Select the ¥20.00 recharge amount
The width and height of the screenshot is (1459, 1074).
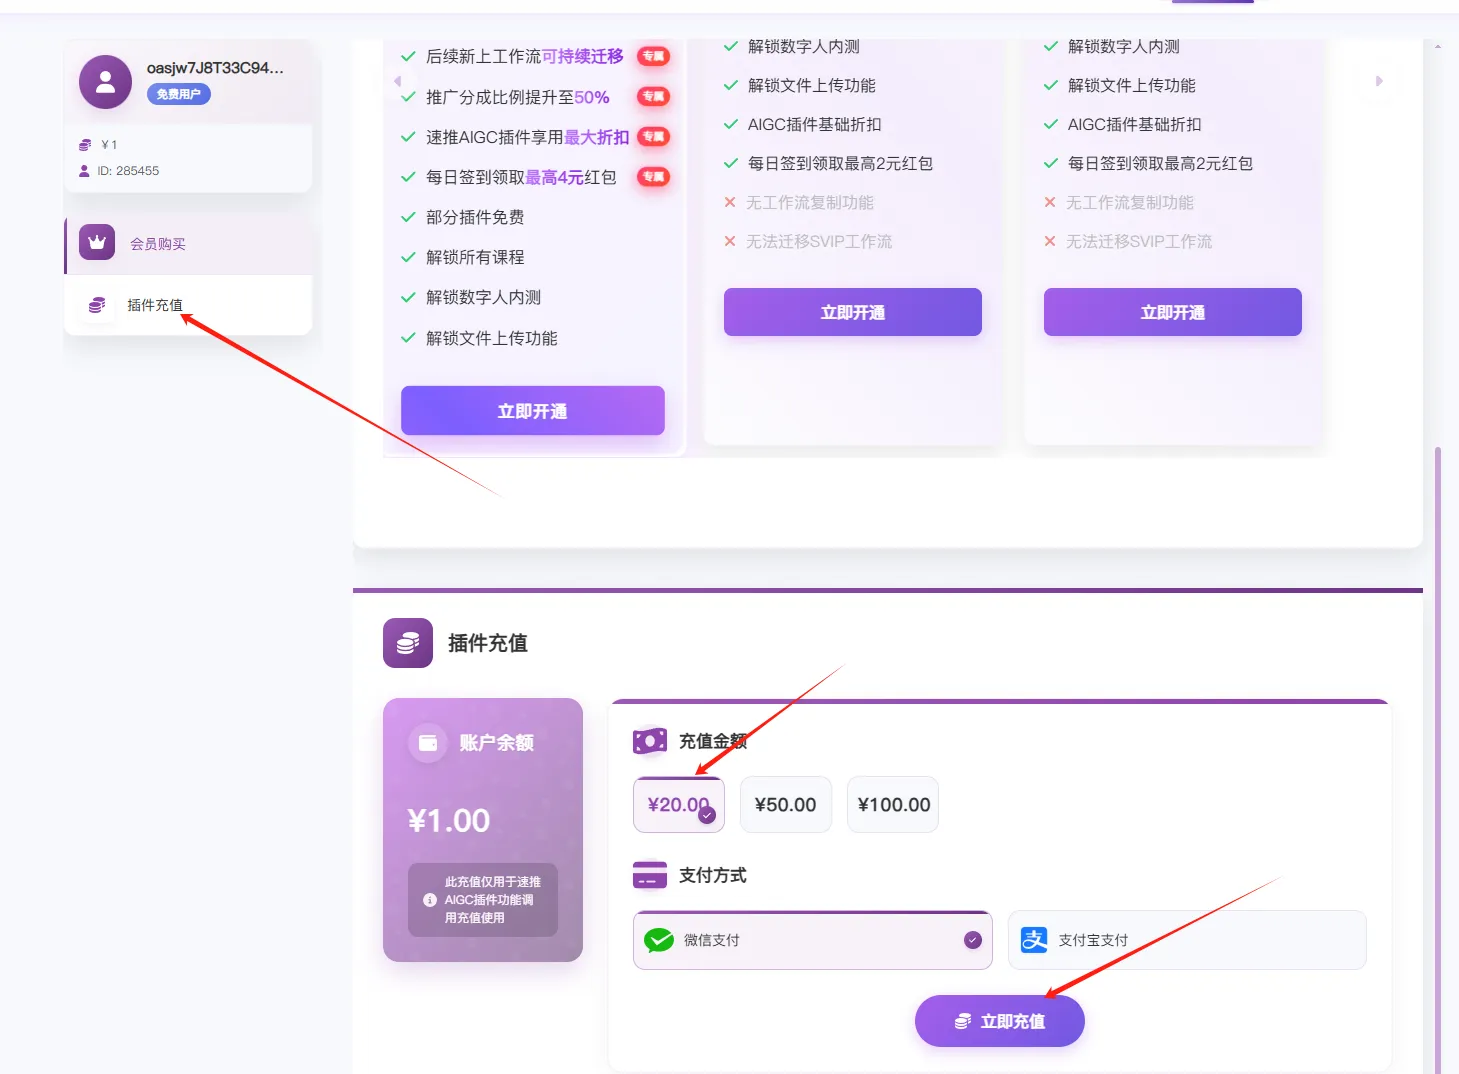pos(678,805)
